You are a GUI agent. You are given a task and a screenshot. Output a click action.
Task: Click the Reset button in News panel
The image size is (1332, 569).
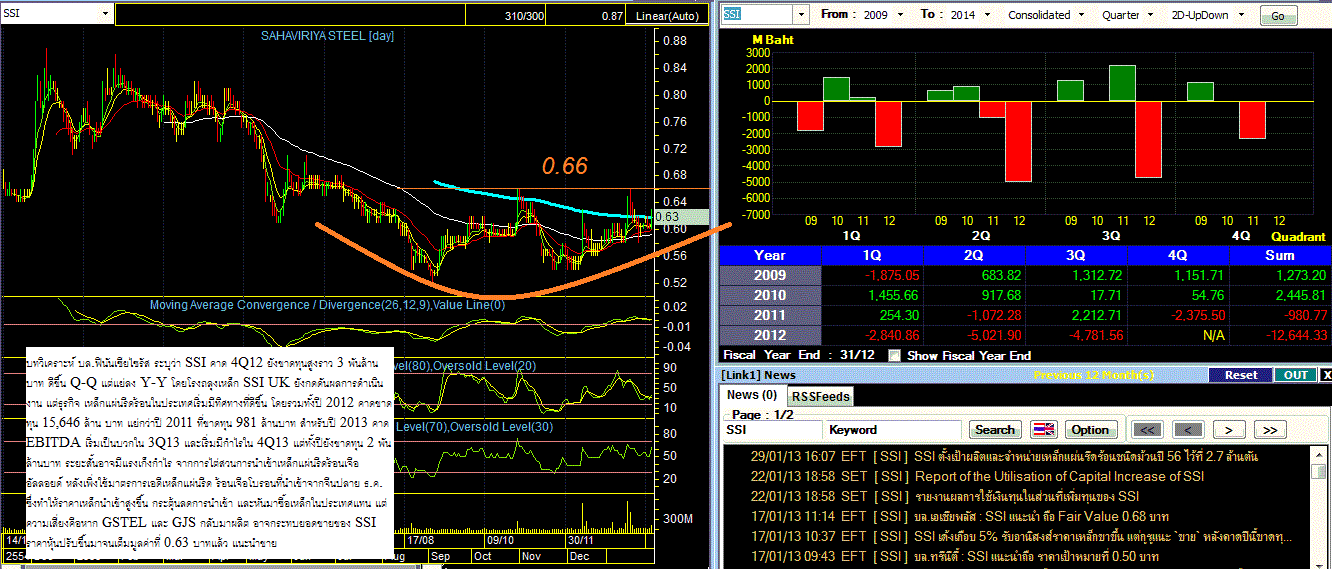pos(1240,375)
